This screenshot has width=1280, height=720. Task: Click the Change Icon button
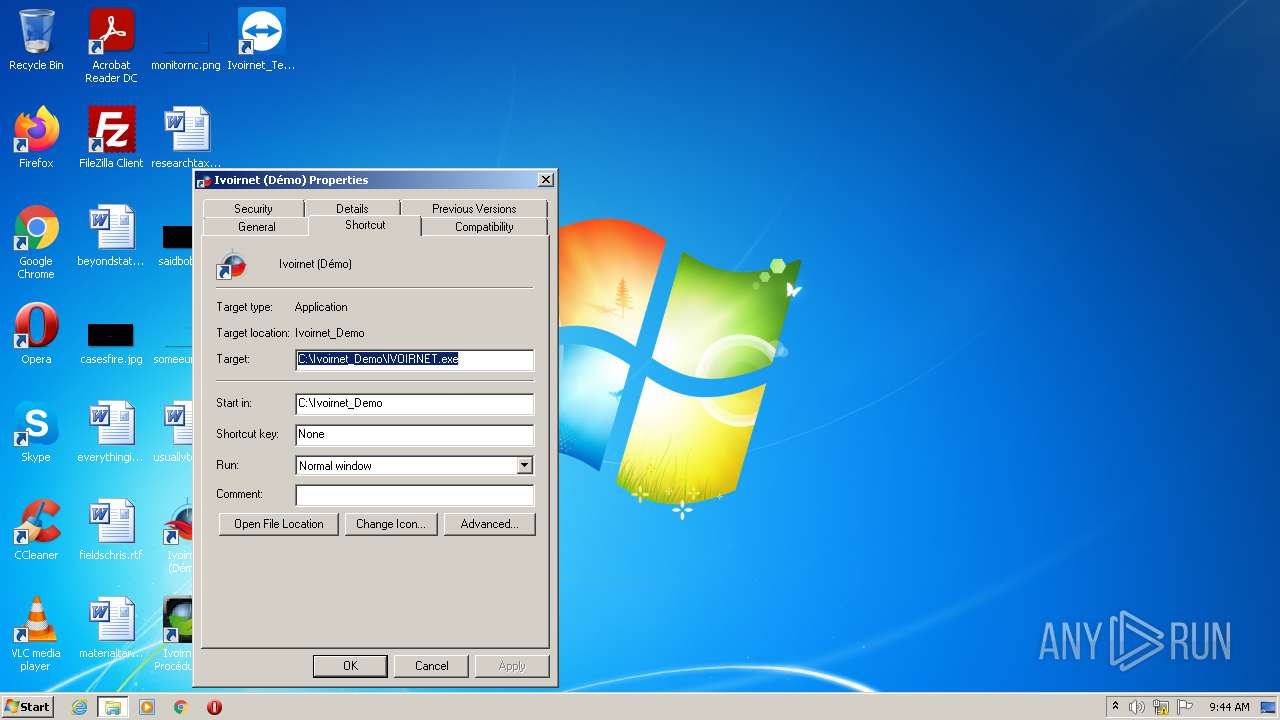[390, 524]
